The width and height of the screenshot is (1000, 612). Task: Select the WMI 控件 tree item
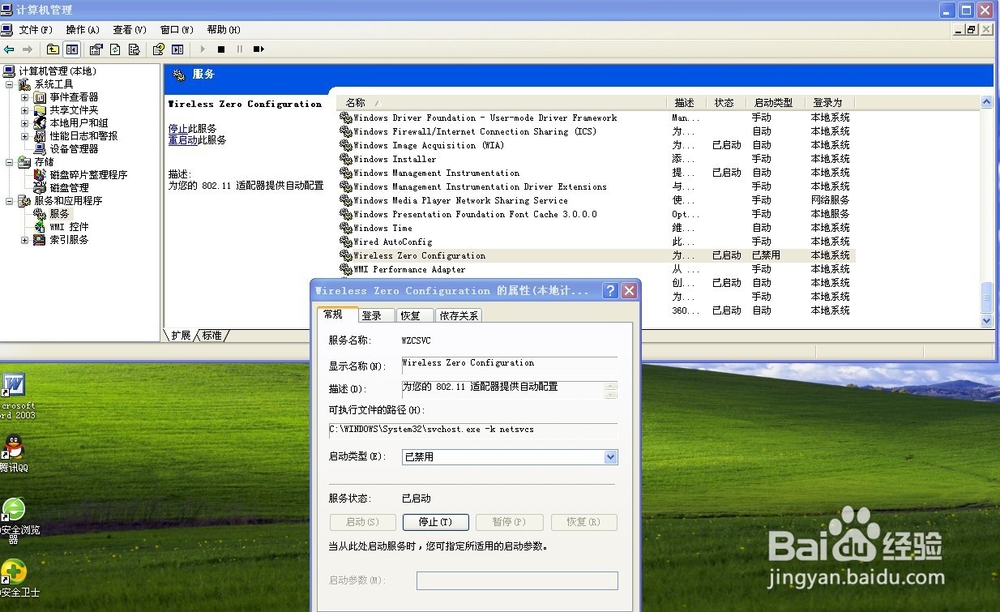point(69,226)
